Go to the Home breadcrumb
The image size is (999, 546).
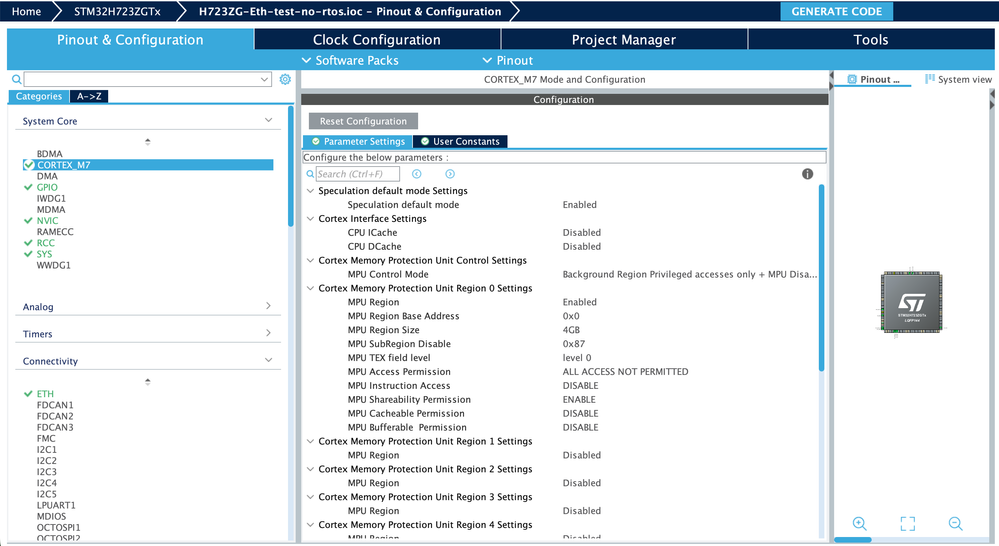point(26,11)
